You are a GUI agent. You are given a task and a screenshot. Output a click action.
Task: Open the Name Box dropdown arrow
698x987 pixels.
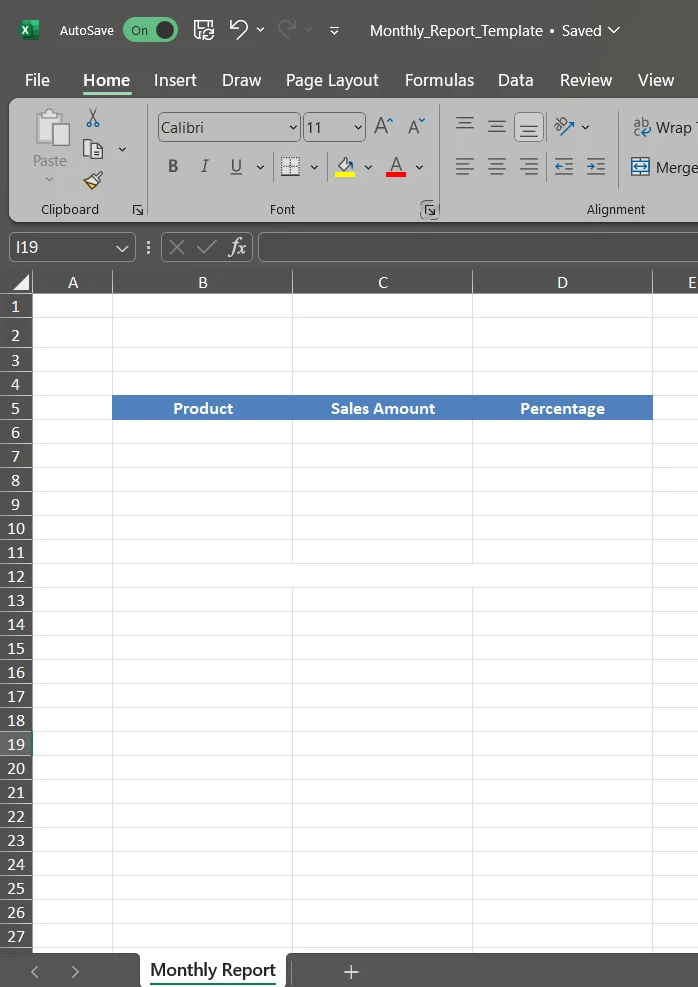122,247
